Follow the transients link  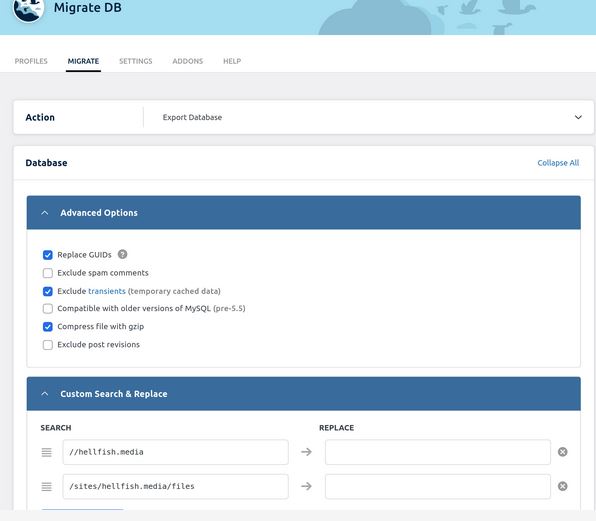pyautogui.click(x=107, y=291)
